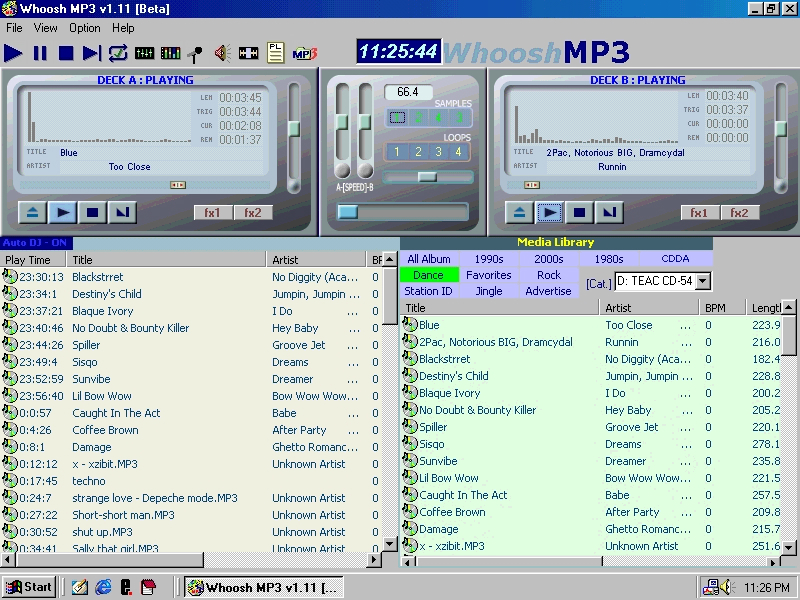Switch to the Station ID category tab

pos(429,291)
